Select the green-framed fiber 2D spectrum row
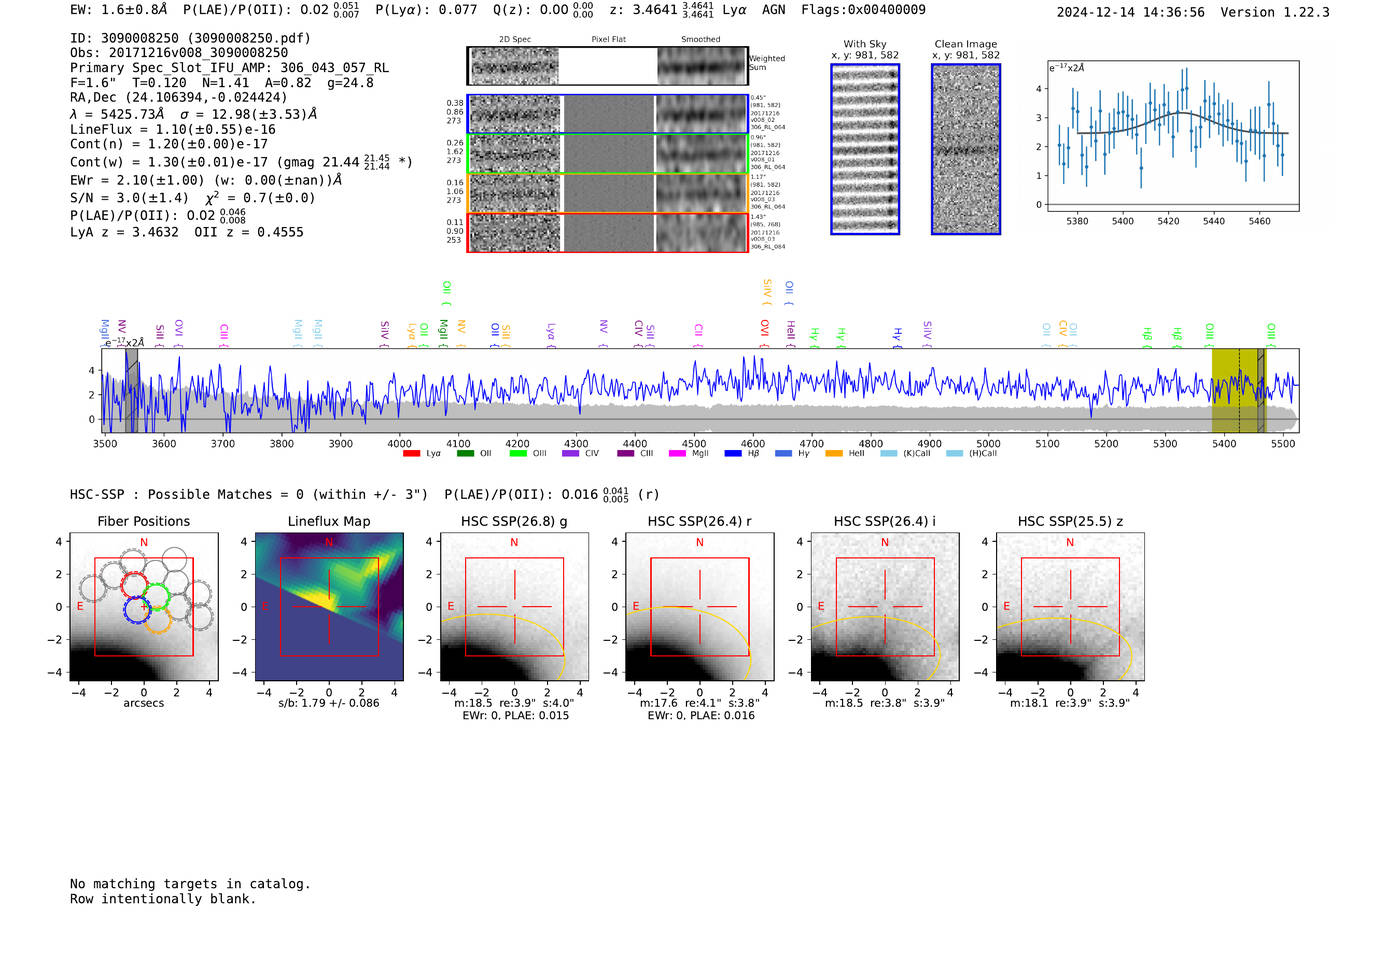 [x=608, y=154]
